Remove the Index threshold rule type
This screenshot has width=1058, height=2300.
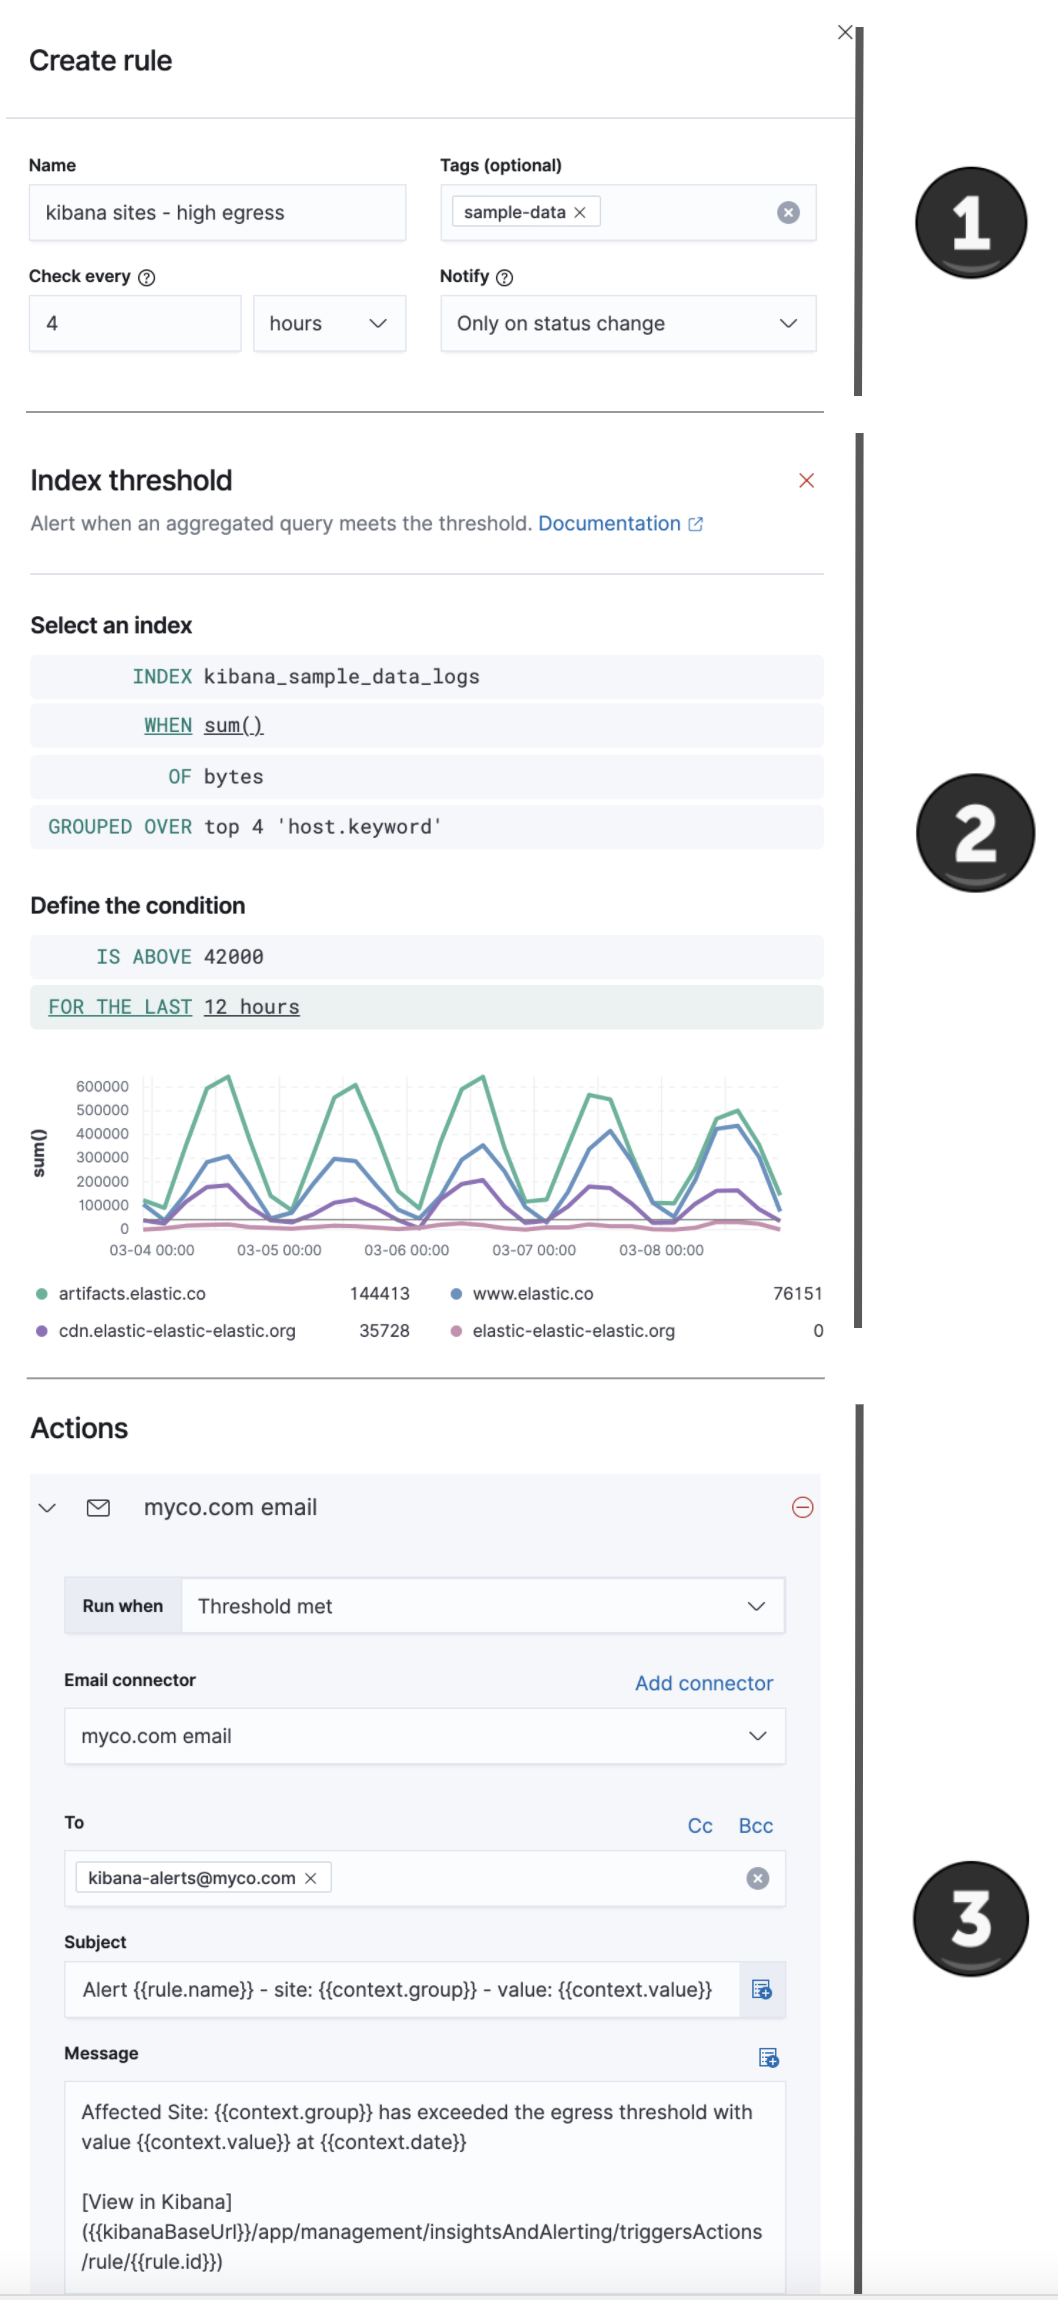(x=806, y=481)
